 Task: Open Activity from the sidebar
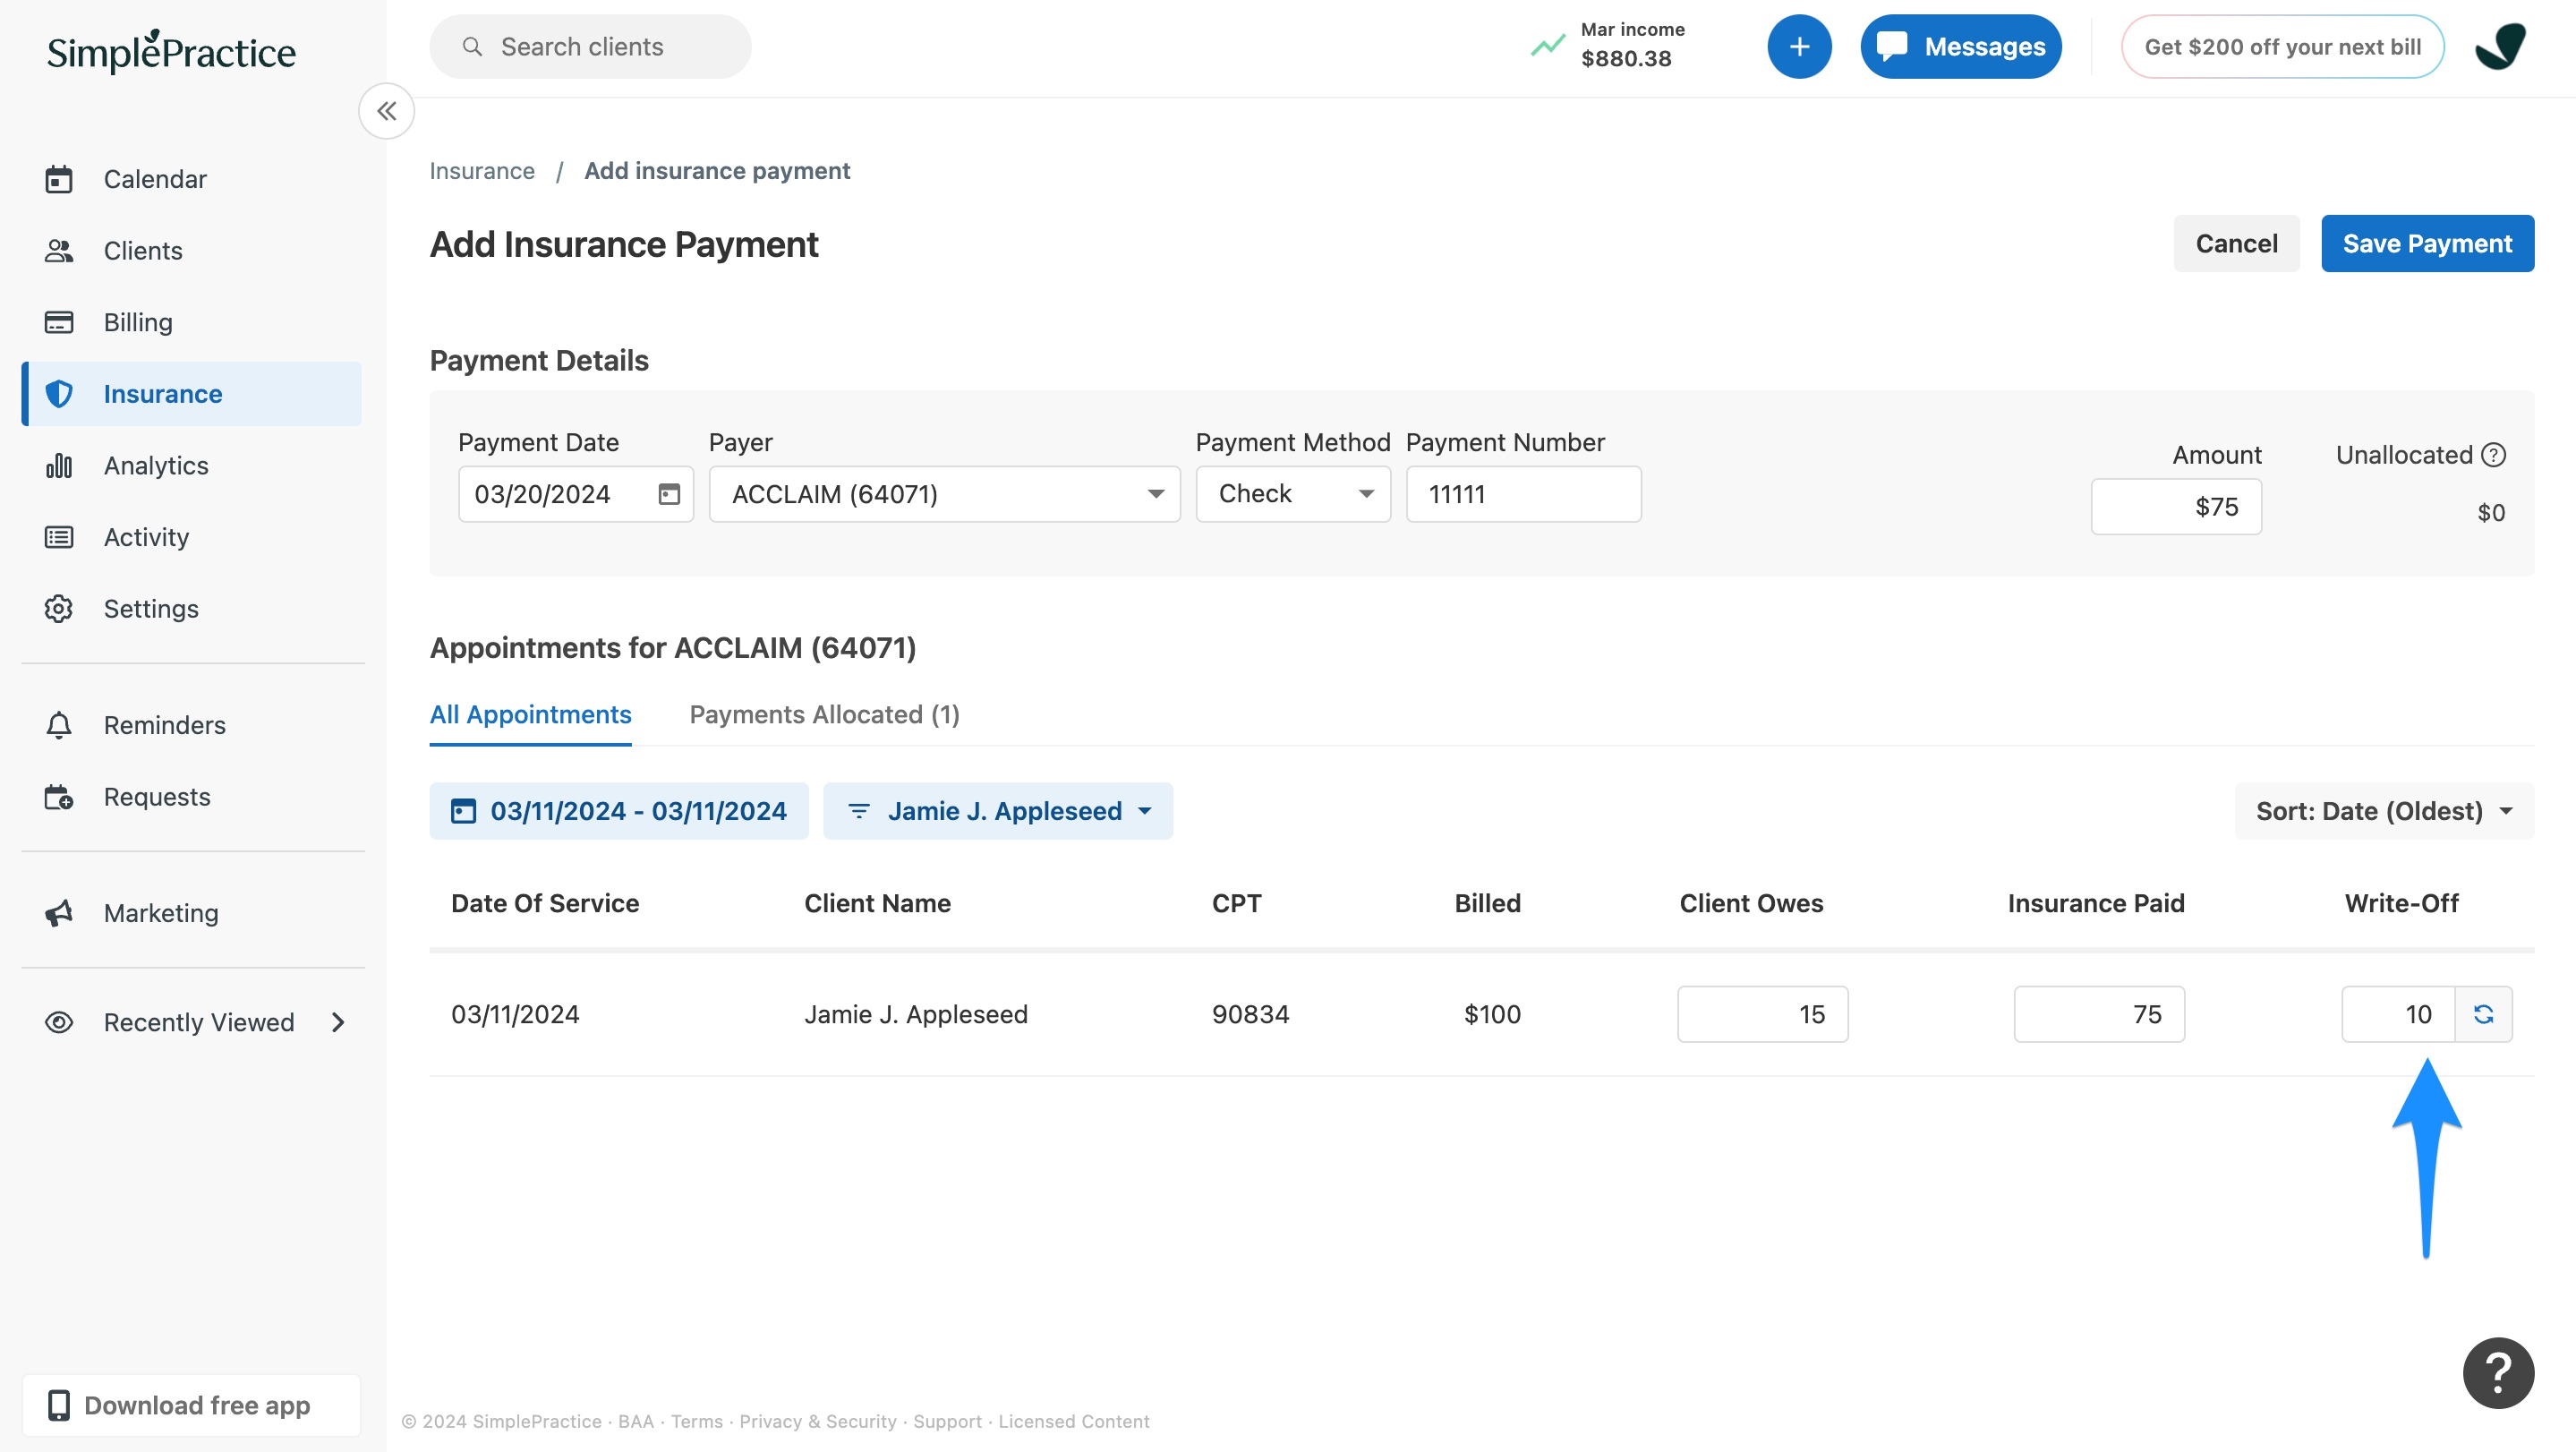coord(192,537)
